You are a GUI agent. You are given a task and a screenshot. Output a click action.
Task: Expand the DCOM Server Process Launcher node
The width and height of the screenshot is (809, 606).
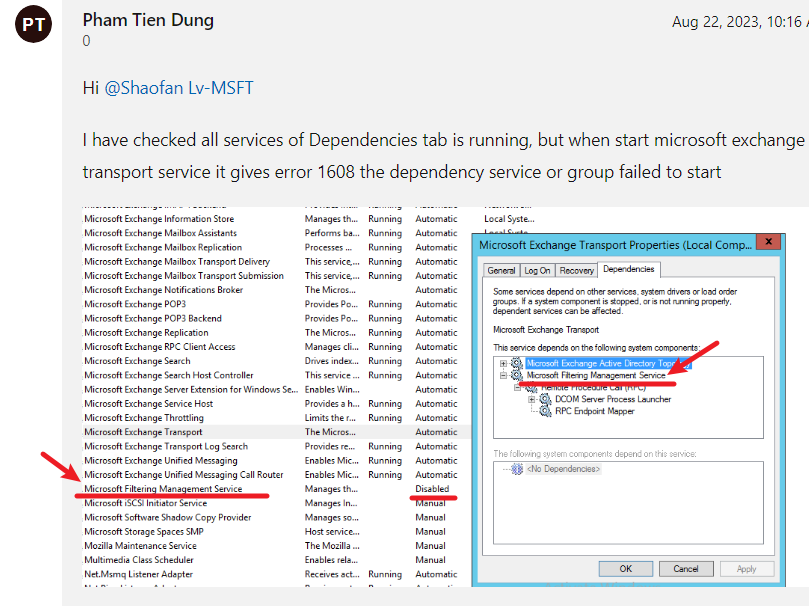[x=531, y=399]
